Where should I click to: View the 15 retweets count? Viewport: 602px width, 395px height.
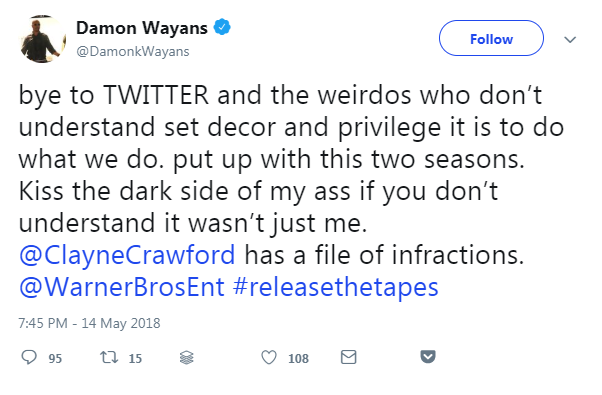click(x=135, y=359)
